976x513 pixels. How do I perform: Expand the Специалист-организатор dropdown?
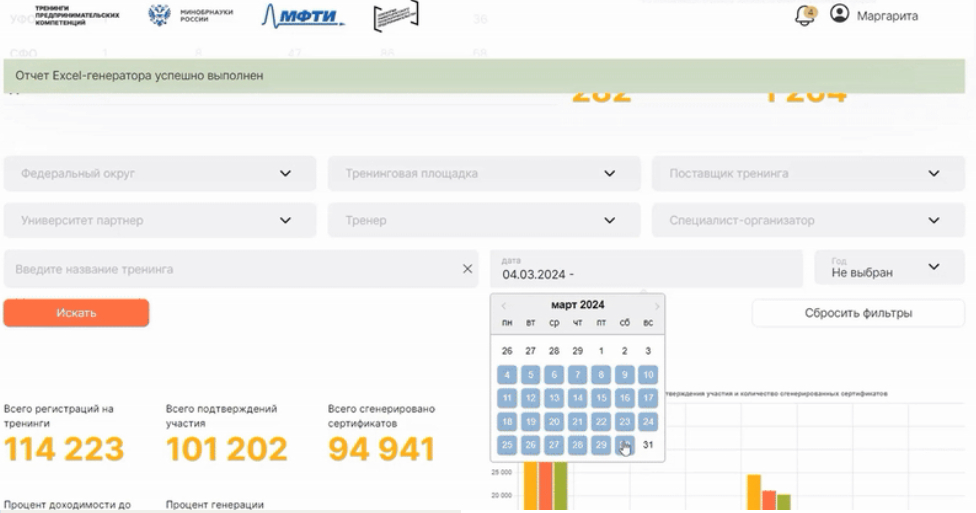coord(808,220)
